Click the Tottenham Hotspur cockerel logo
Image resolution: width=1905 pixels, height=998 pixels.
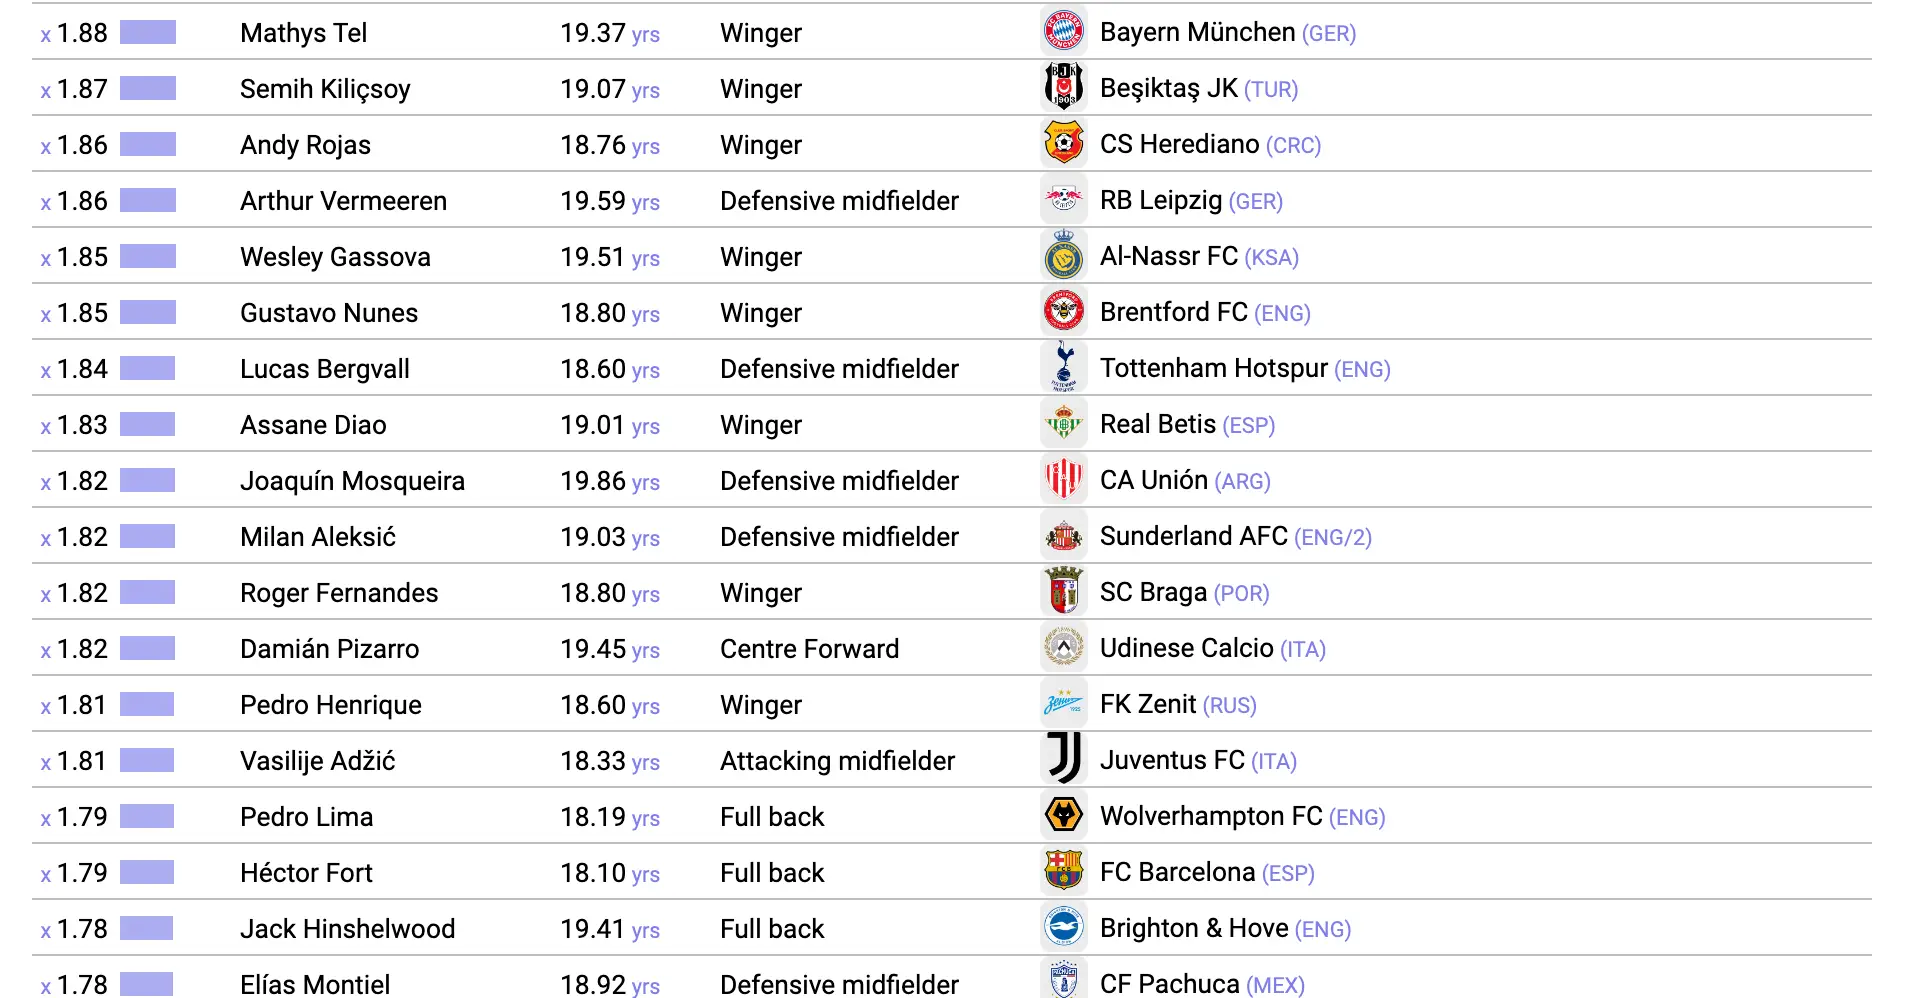(x=1063, y=368)
